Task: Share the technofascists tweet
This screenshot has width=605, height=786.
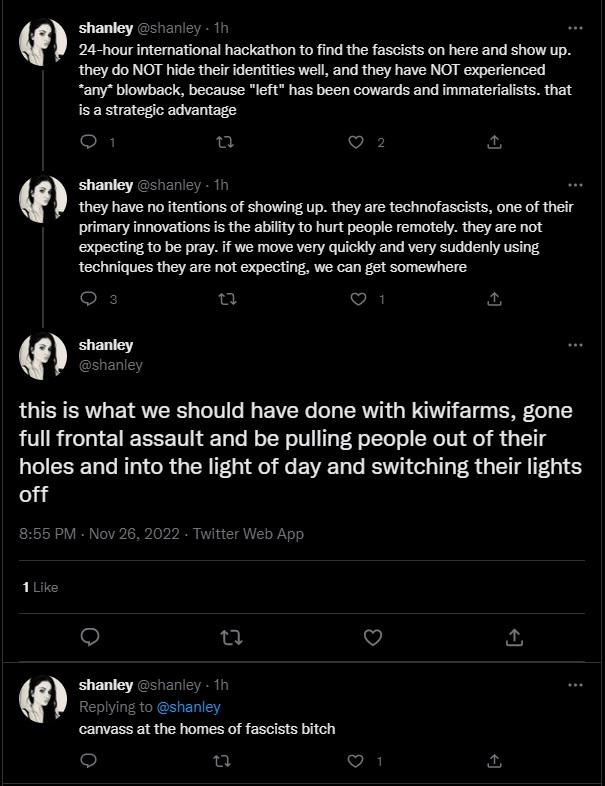Action: [493, 299]
